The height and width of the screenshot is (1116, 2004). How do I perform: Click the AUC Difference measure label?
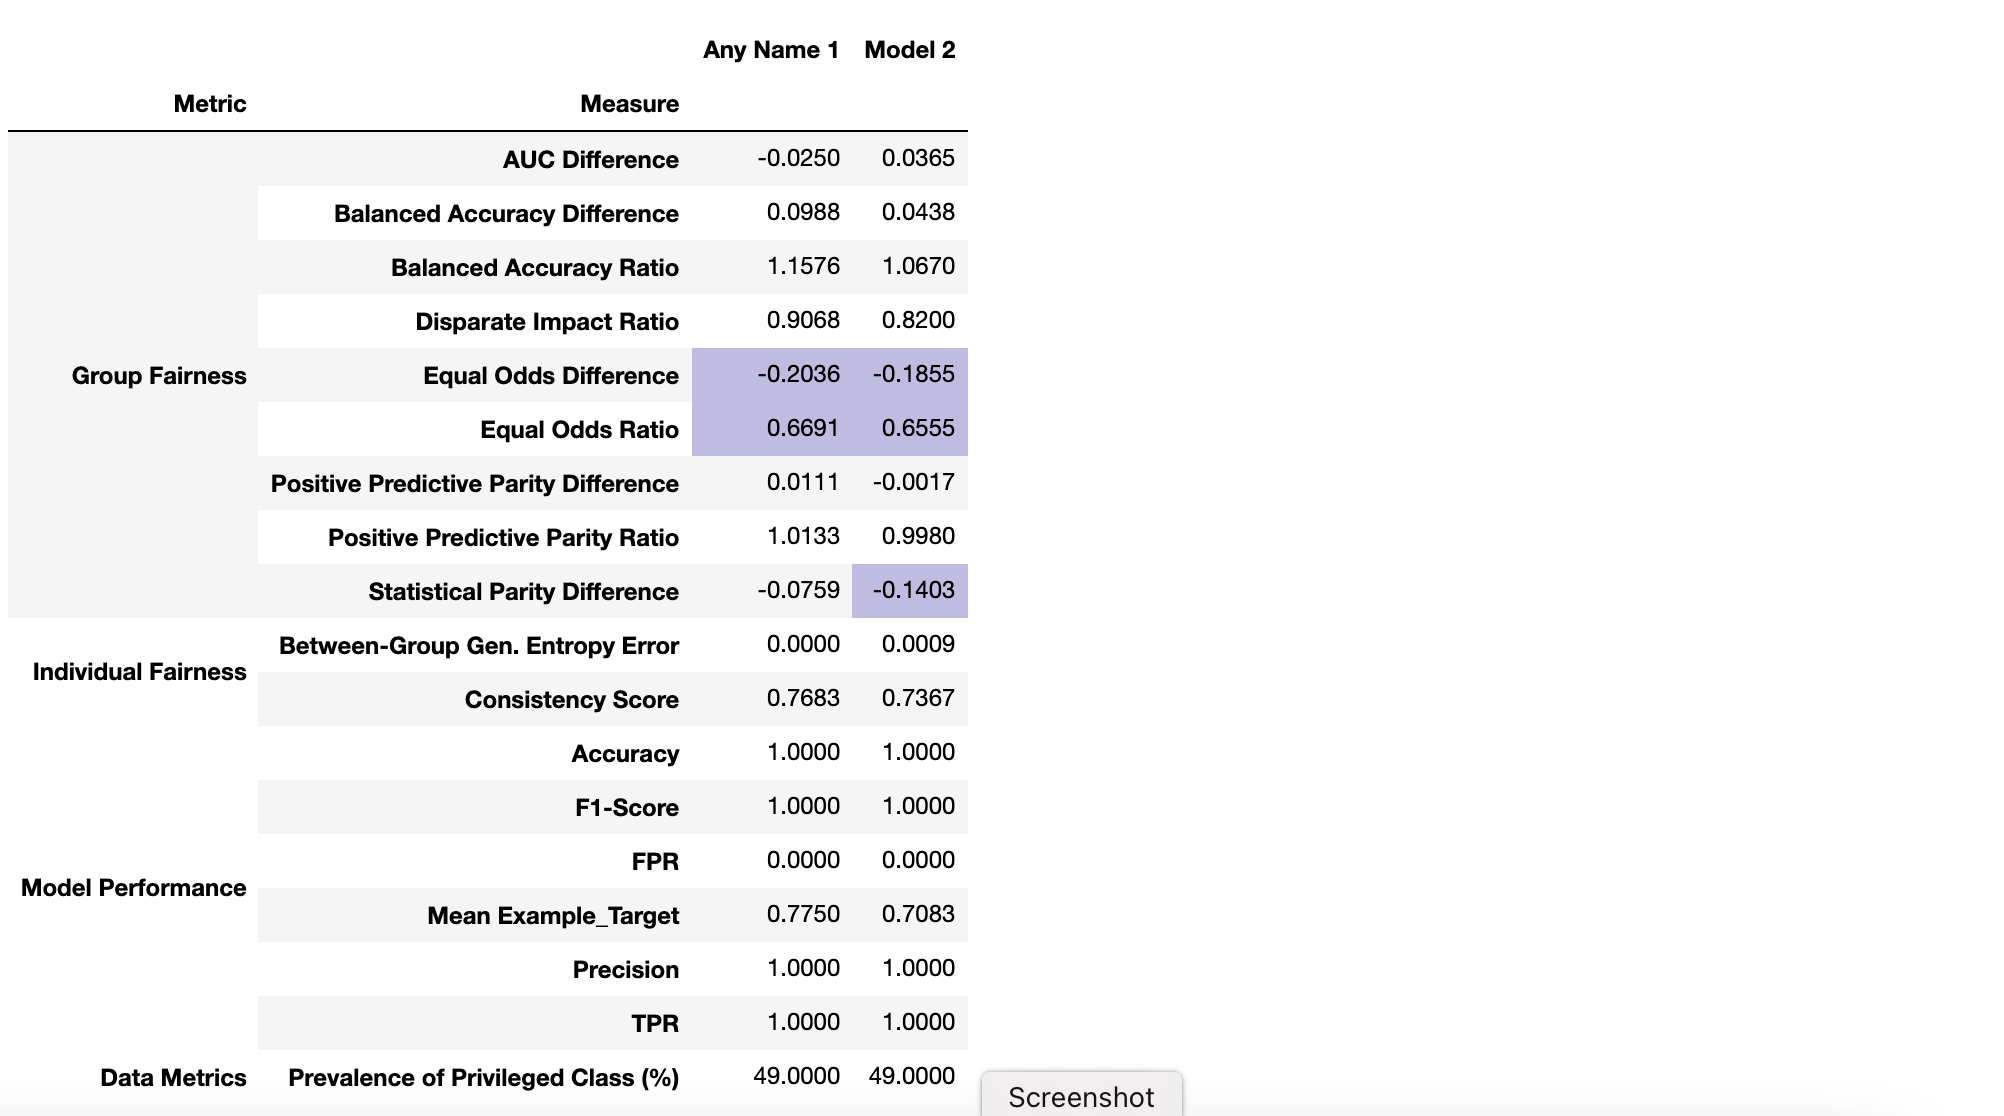click(590, 160)
